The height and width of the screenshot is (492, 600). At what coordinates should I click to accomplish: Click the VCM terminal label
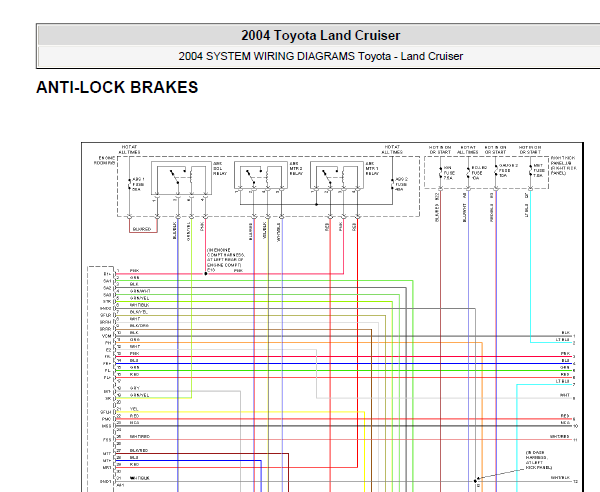[107, 336]
